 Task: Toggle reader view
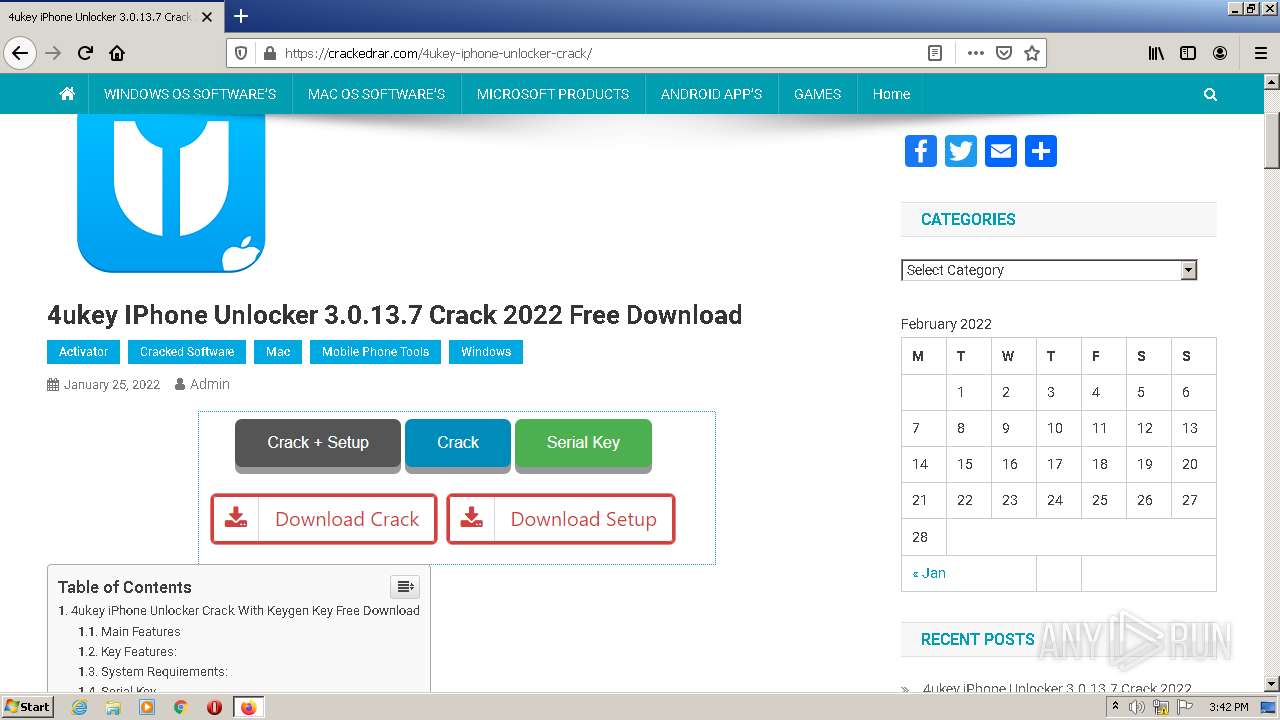935,53
